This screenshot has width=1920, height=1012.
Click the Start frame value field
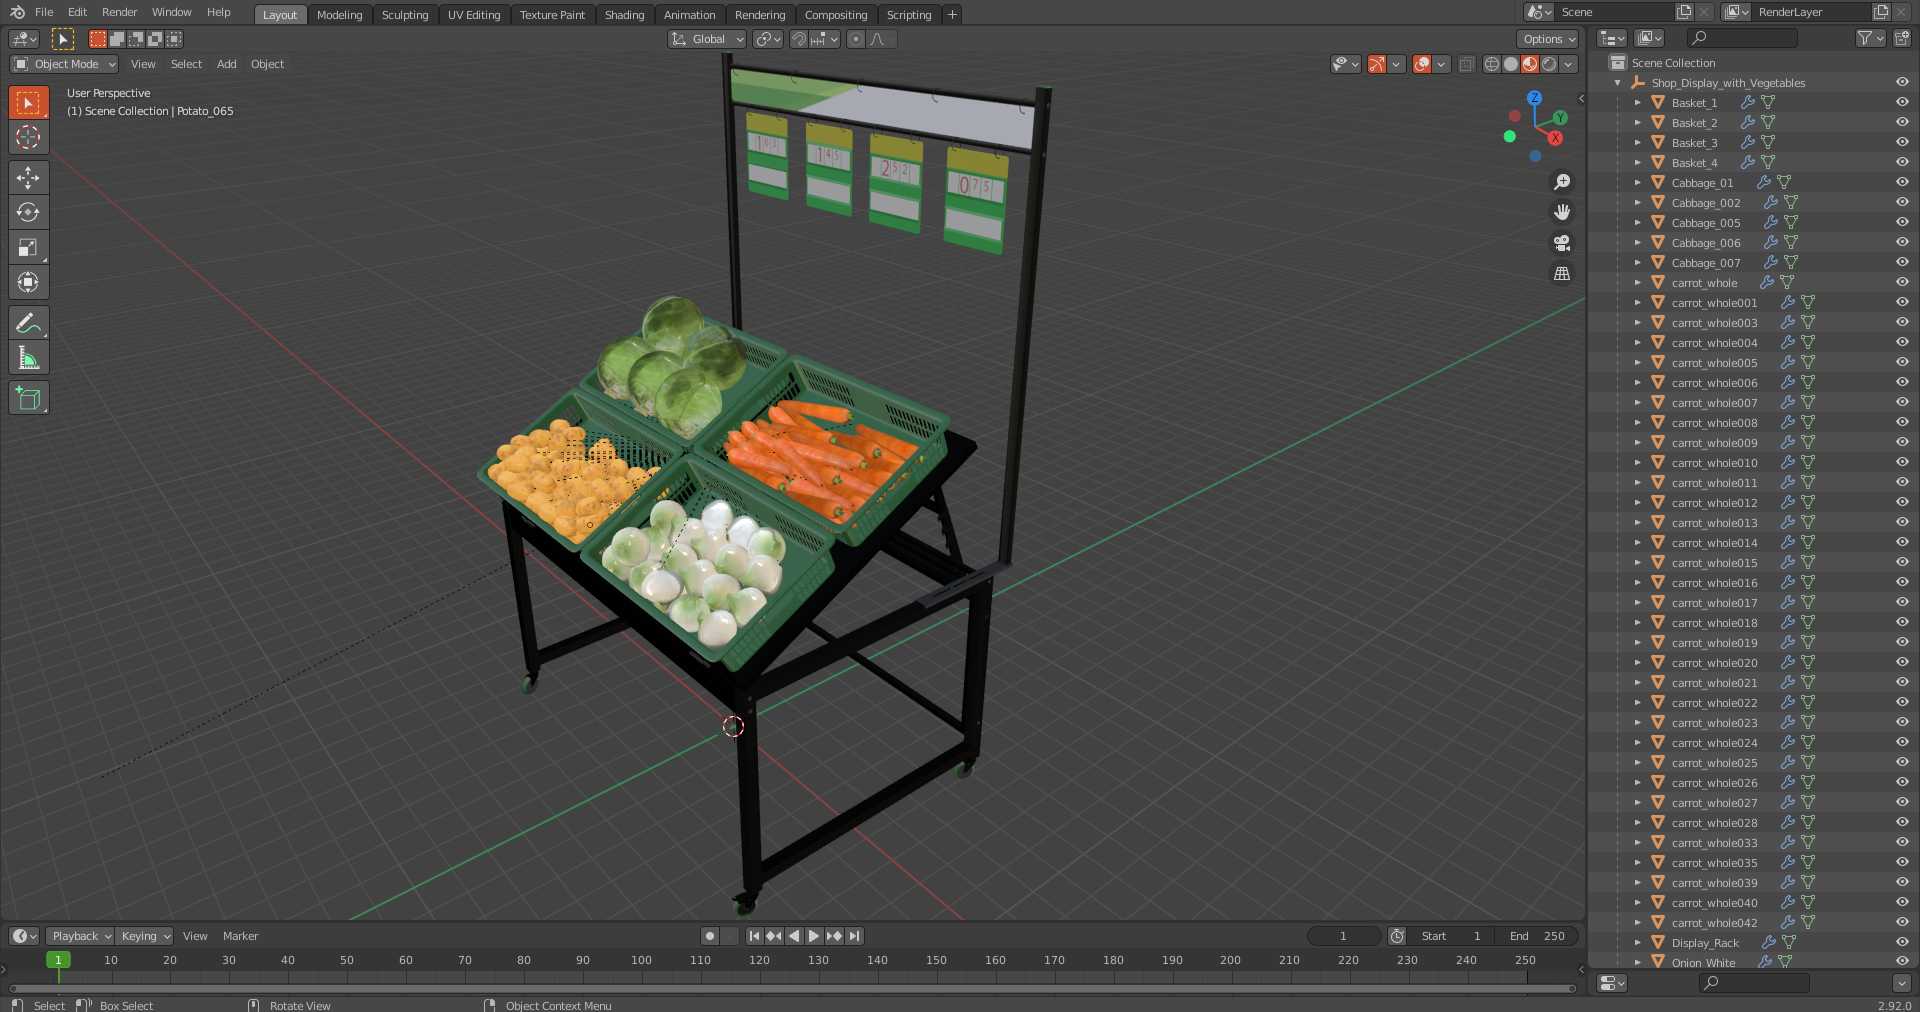tap(1451, 936)
